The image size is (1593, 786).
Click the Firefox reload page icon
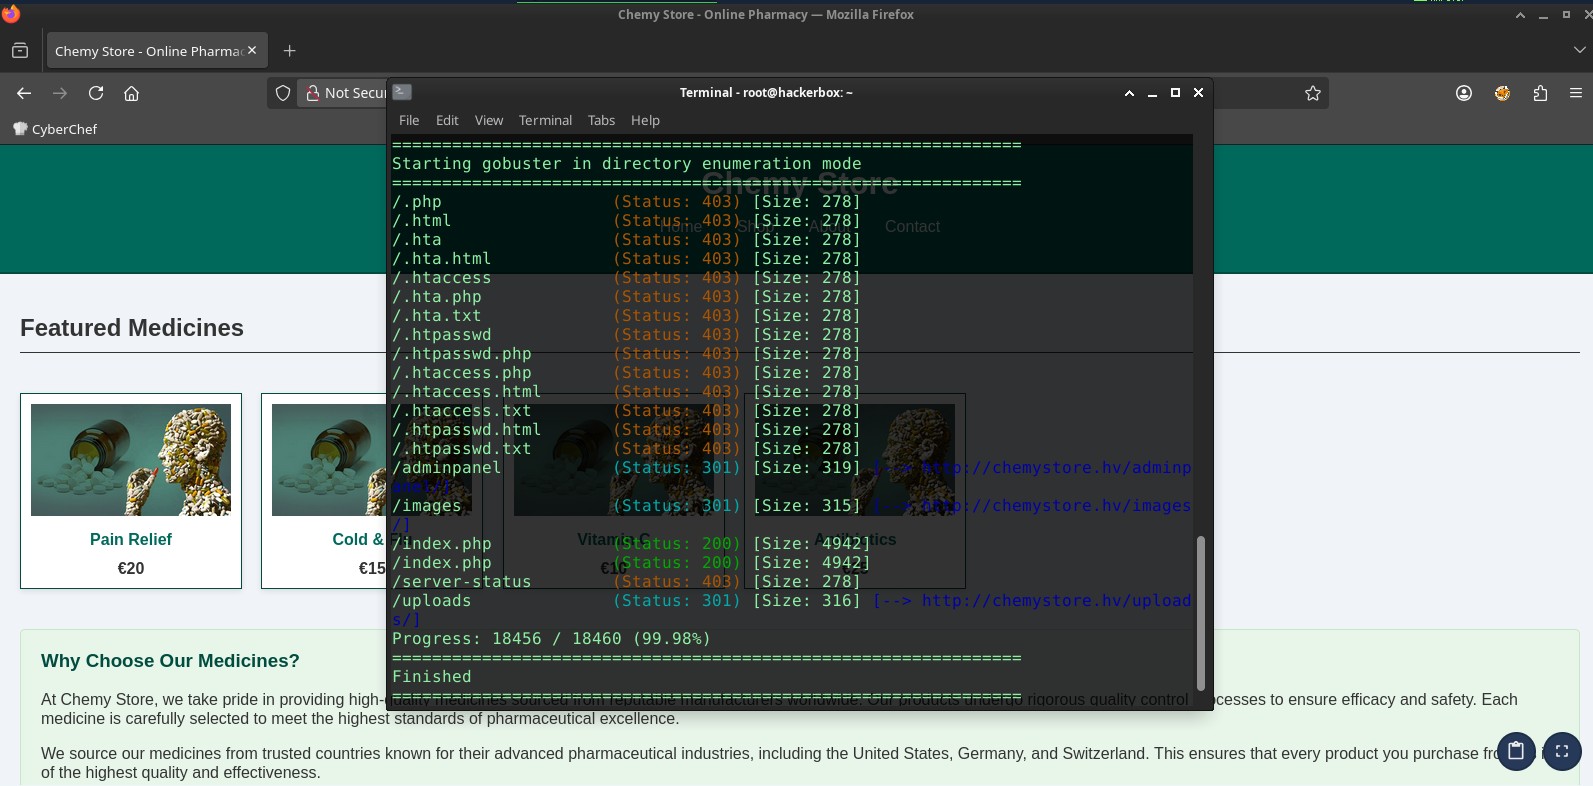(x=96, y=93)
